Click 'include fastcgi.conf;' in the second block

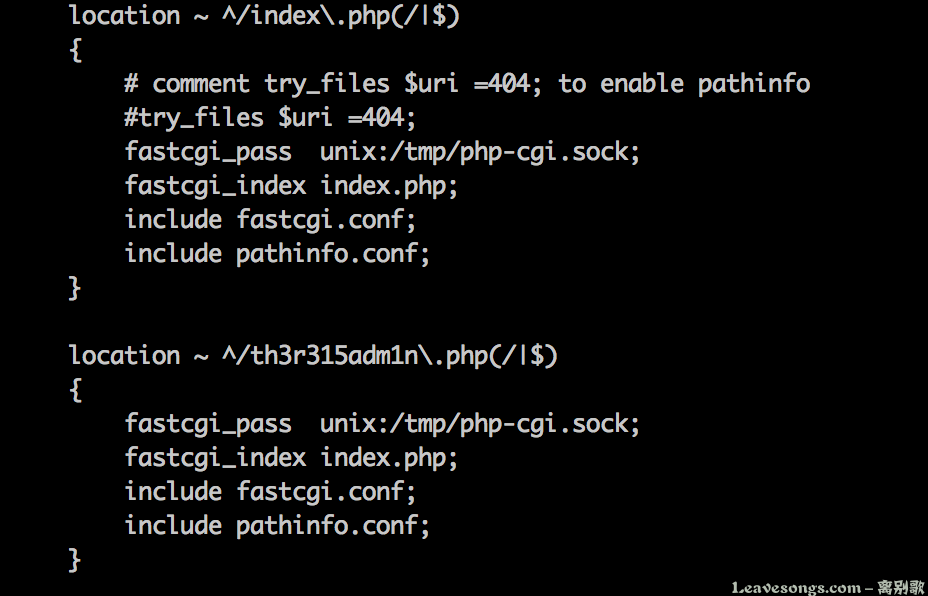270,491
